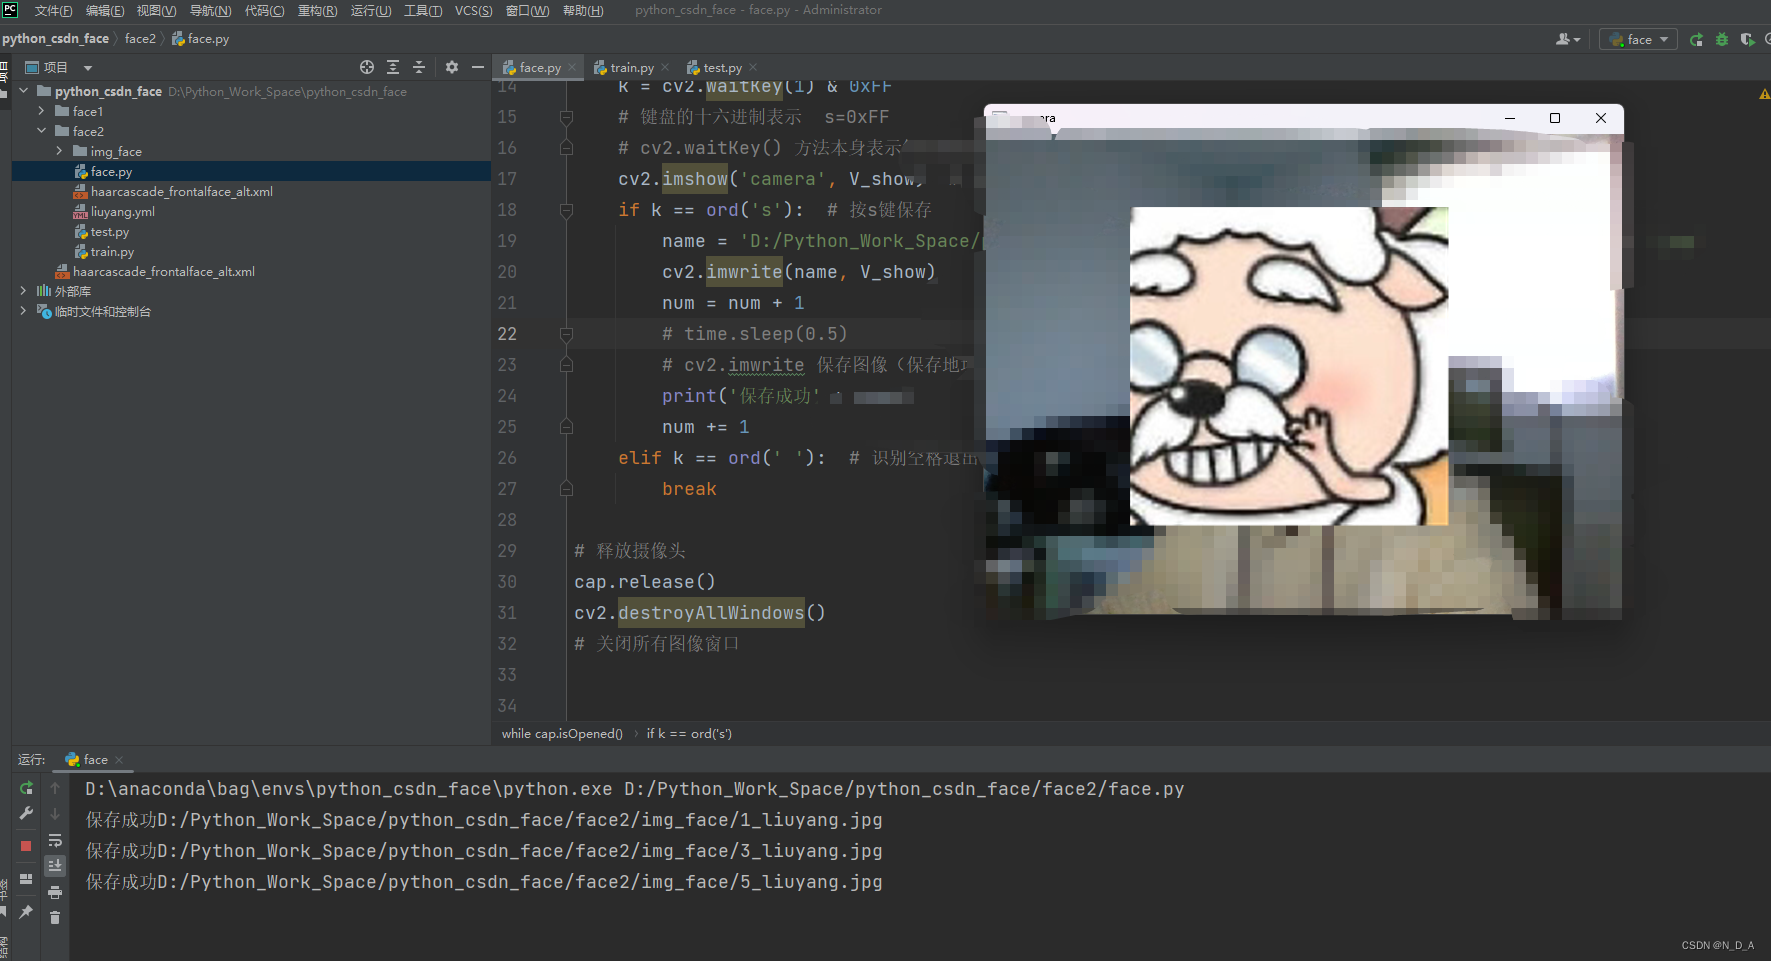
Task: Toggle scroll to end of console
Action: click(55, 866)
